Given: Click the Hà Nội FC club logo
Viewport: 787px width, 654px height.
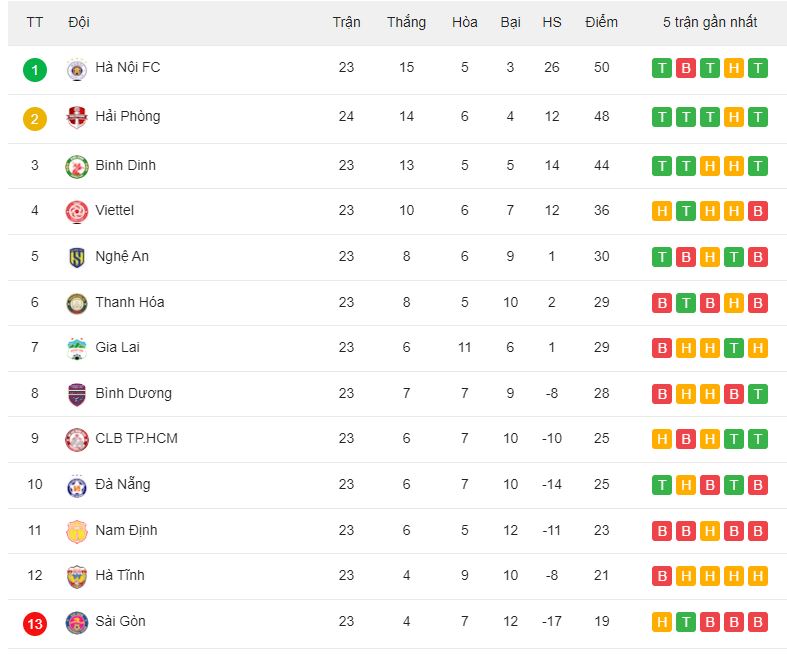Looking at the screenshot, I should click(77, 69).
